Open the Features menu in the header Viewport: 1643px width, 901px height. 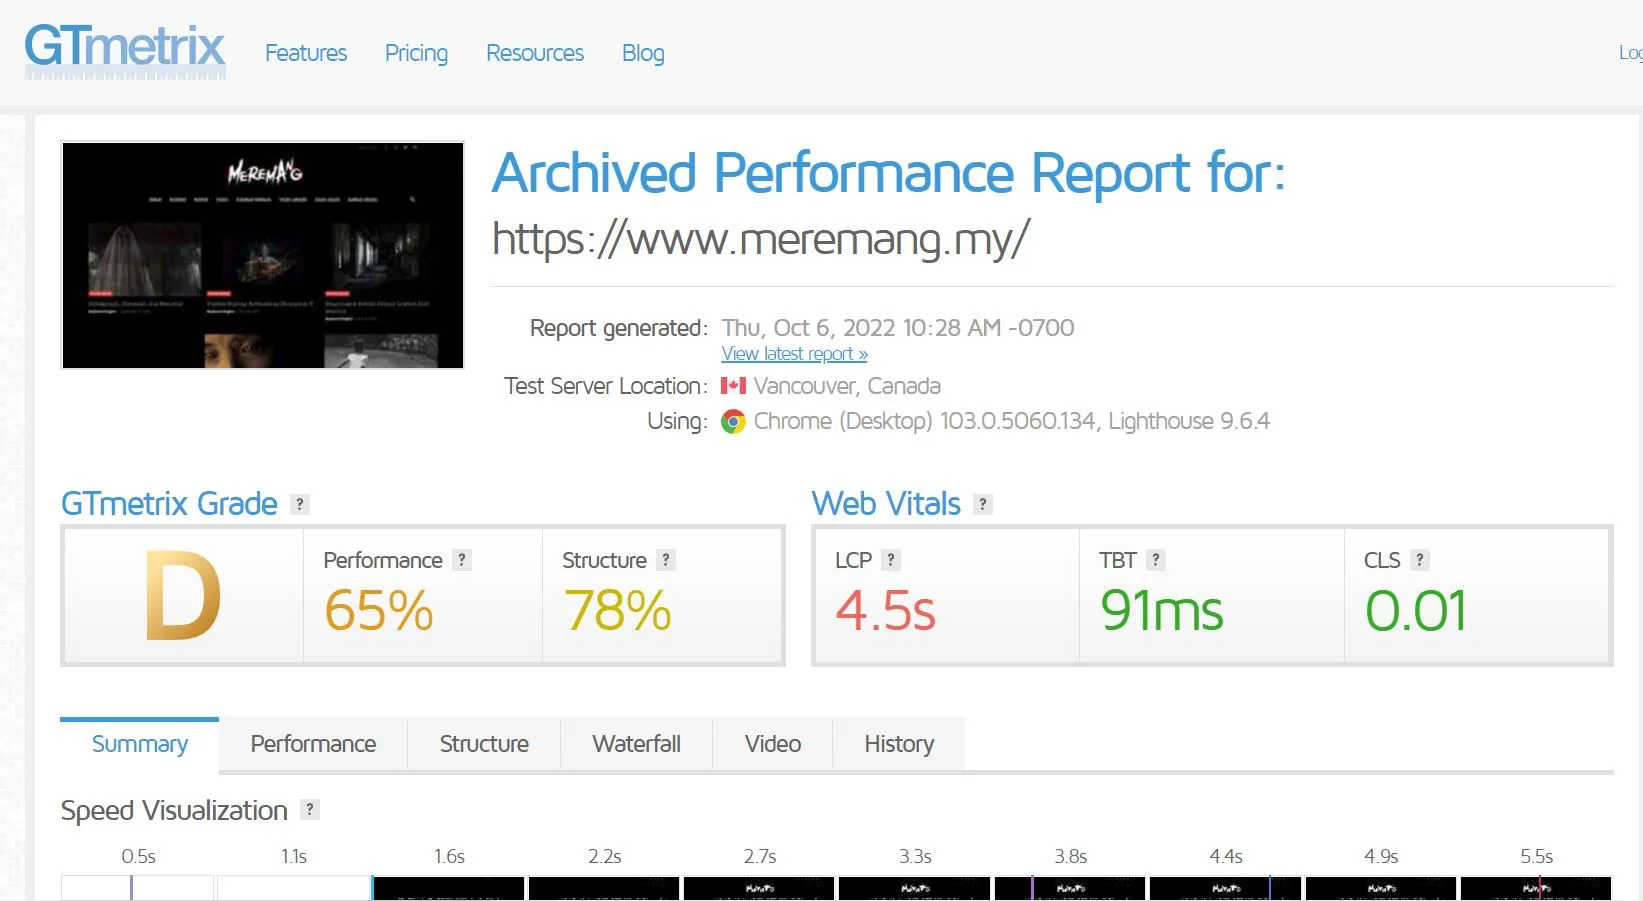point(306,53)
